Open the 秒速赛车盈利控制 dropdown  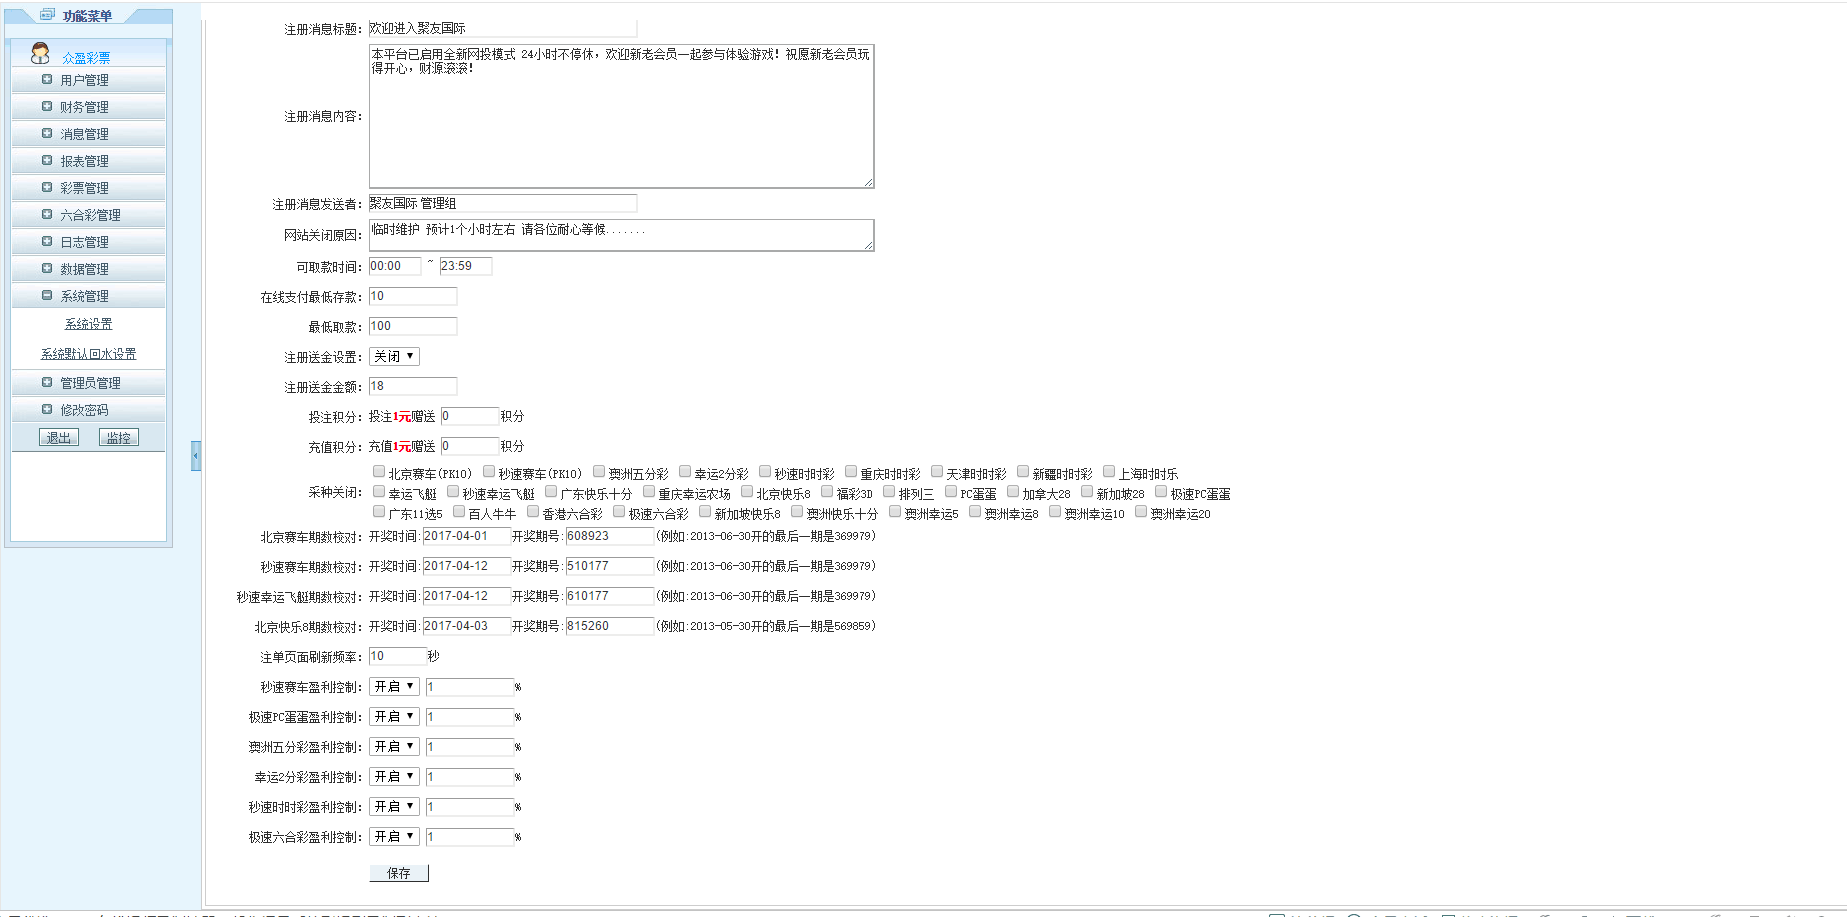(x=394, y=686)
